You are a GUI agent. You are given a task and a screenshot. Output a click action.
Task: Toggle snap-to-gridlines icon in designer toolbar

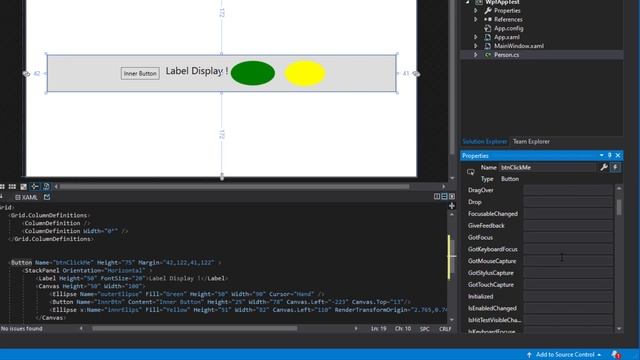click(12, 187)
